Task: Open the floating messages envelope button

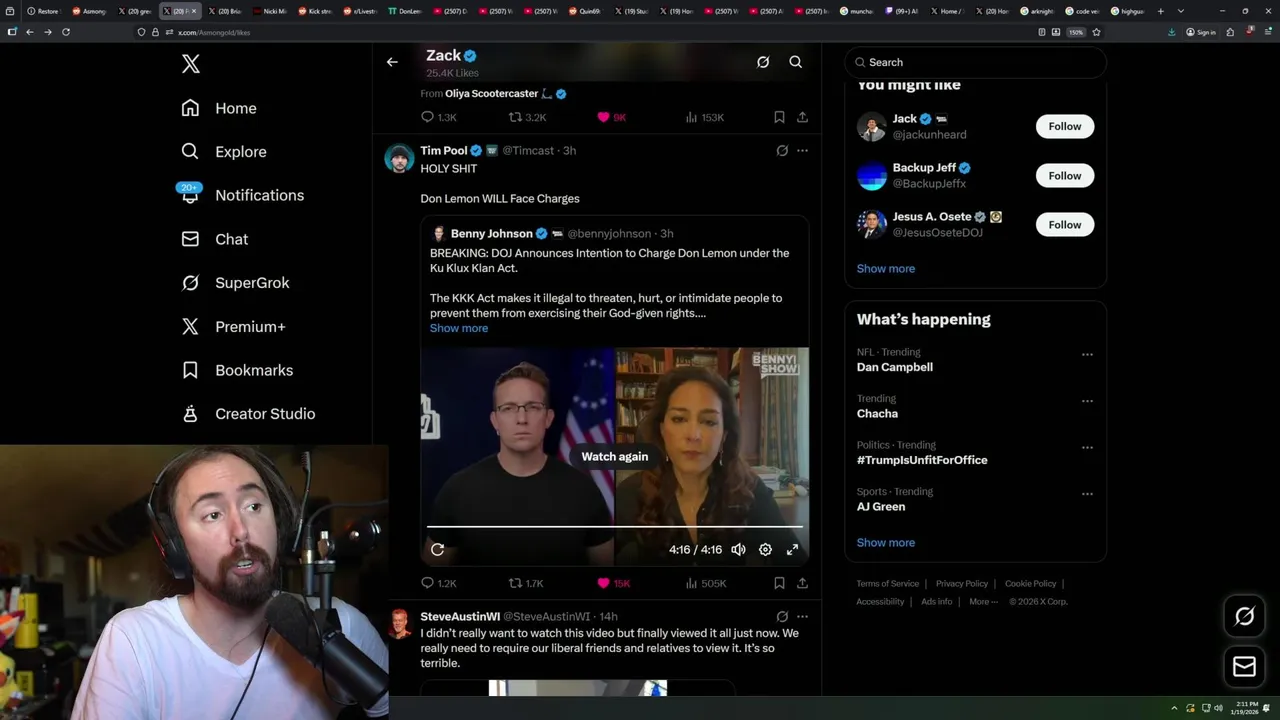Action: pos(1244,667)
